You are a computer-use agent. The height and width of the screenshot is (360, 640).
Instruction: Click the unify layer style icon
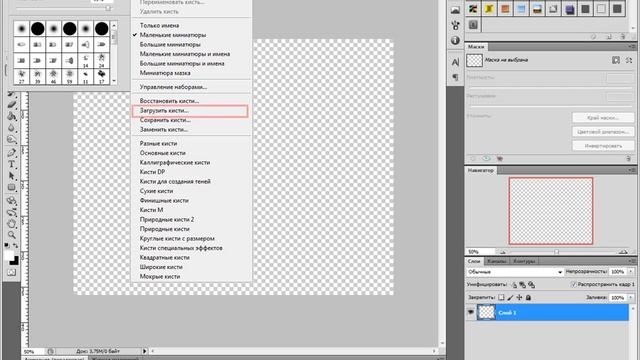[531, 284]
